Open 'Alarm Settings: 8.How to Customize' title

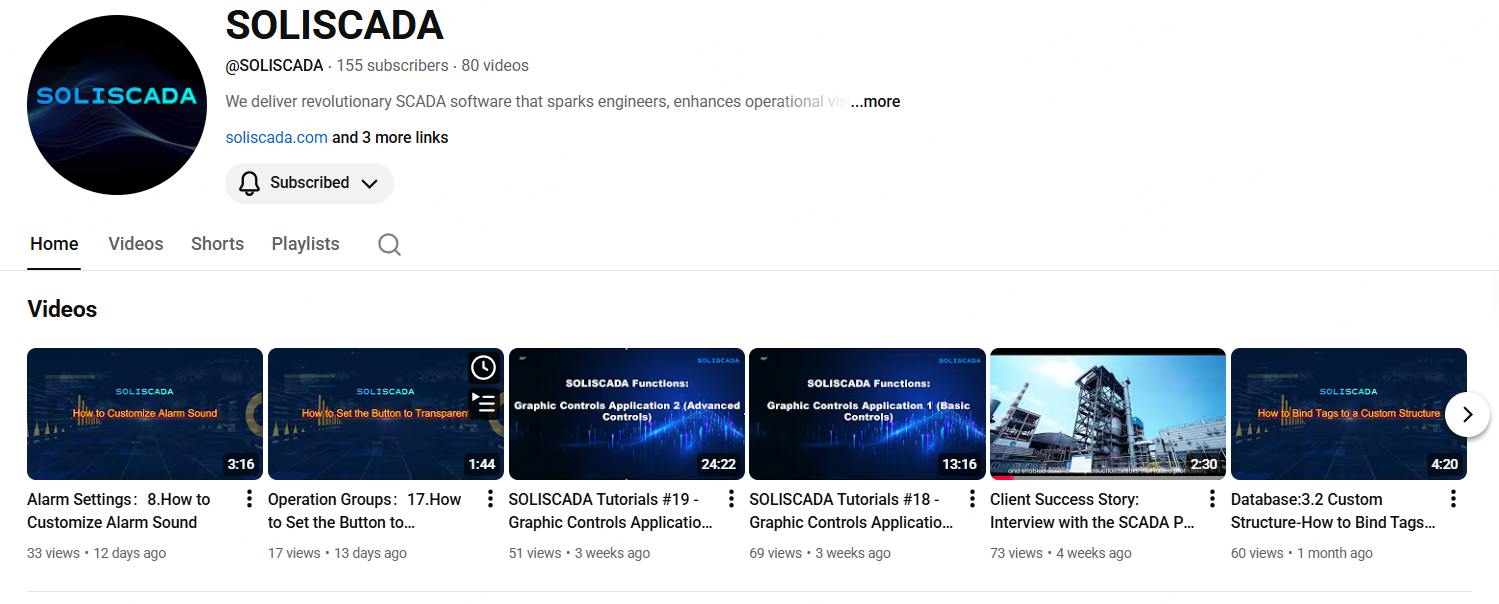click(x=119, y=510)
